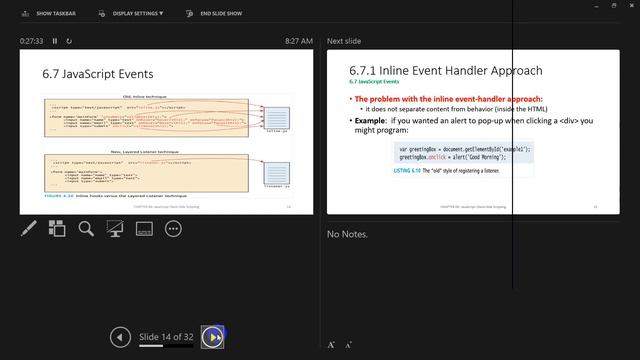Click the No Notes text area
This screenshot has width=640, height=360.
coord(347,234)
